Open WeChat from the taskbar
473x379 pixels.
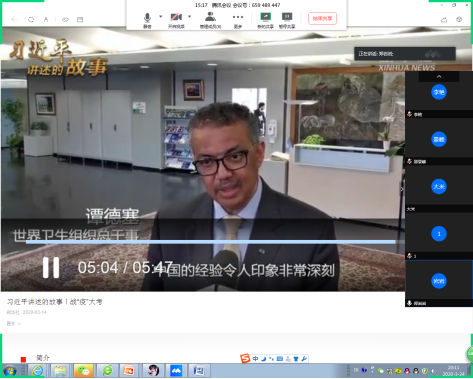click(83, 370)
